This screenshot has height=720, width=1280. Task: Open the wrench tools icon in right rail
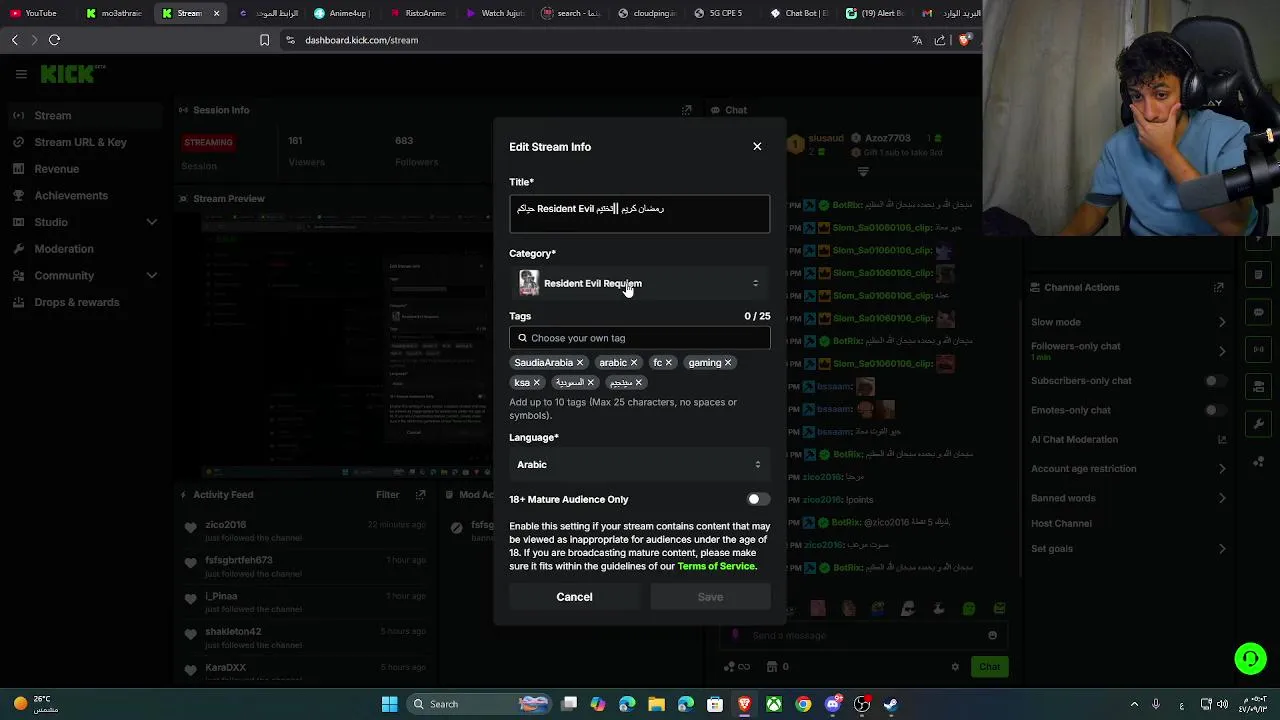pos(1259,424)
